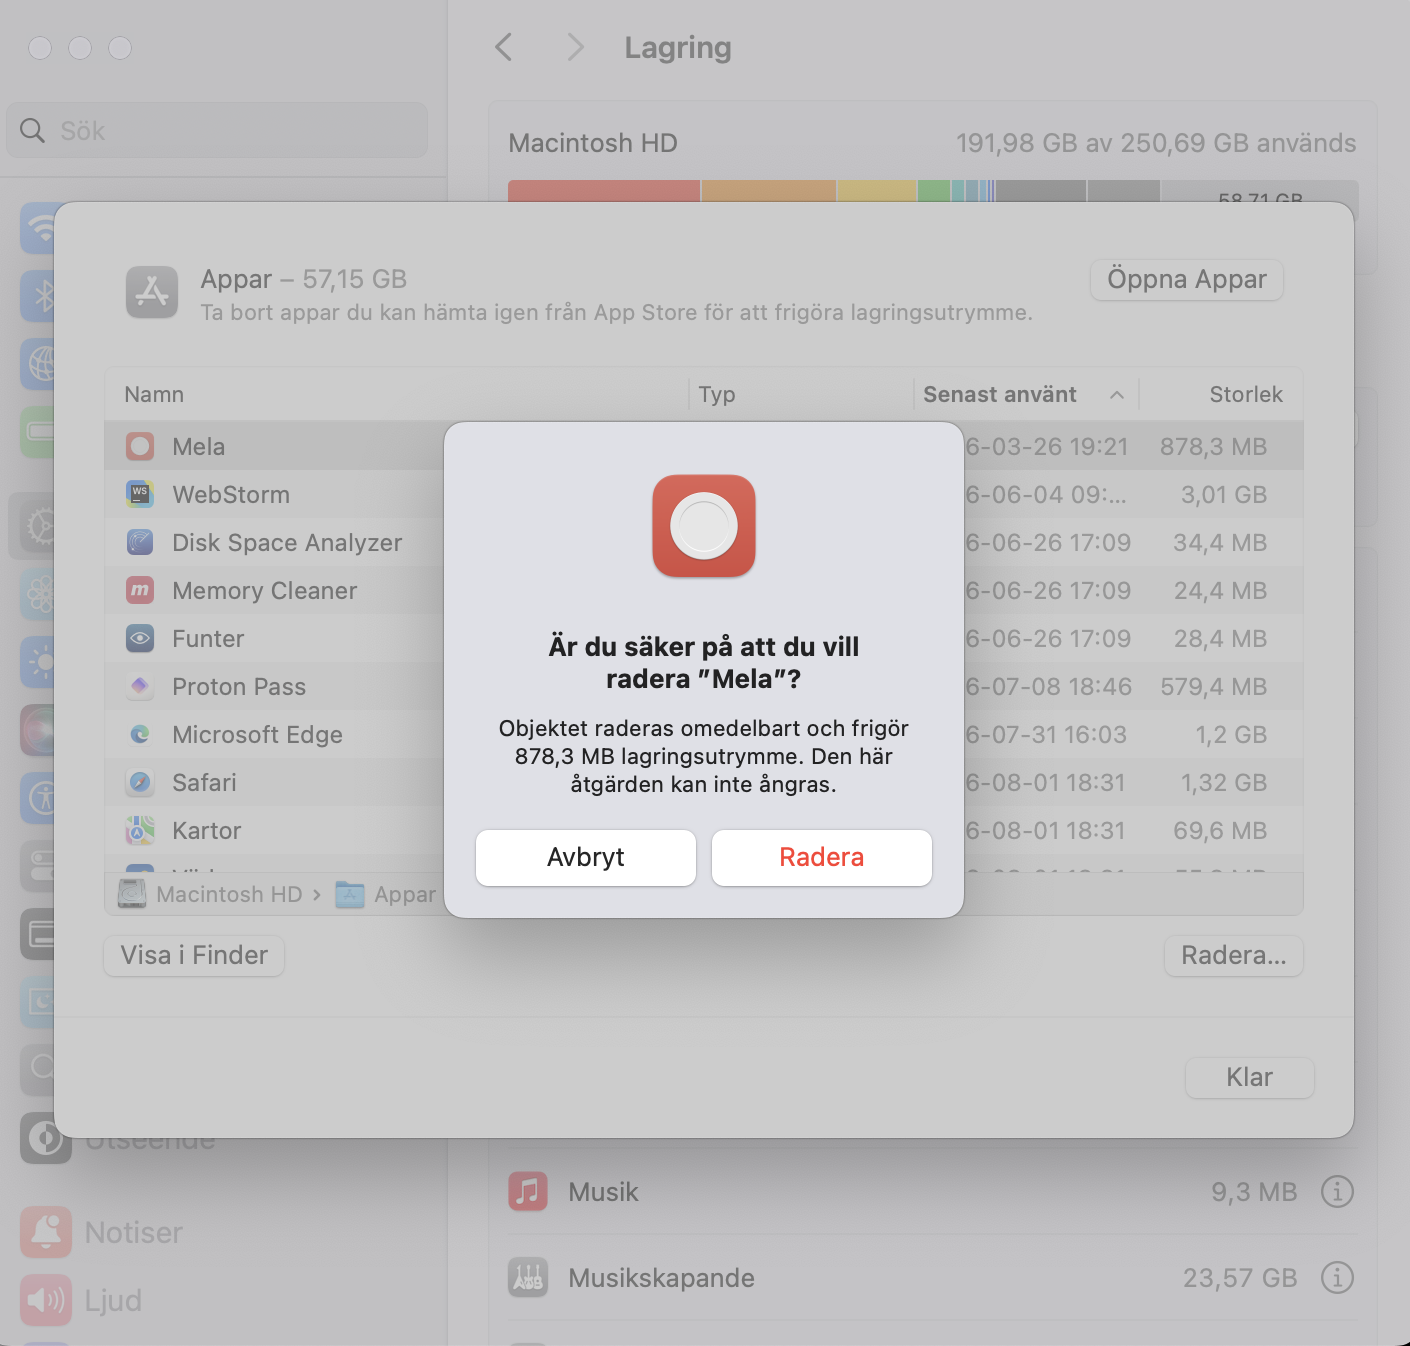The height and width of the screenshot is (1346, 1410).
Task: Go forward with the right chevron
Action: click(575, 47)
